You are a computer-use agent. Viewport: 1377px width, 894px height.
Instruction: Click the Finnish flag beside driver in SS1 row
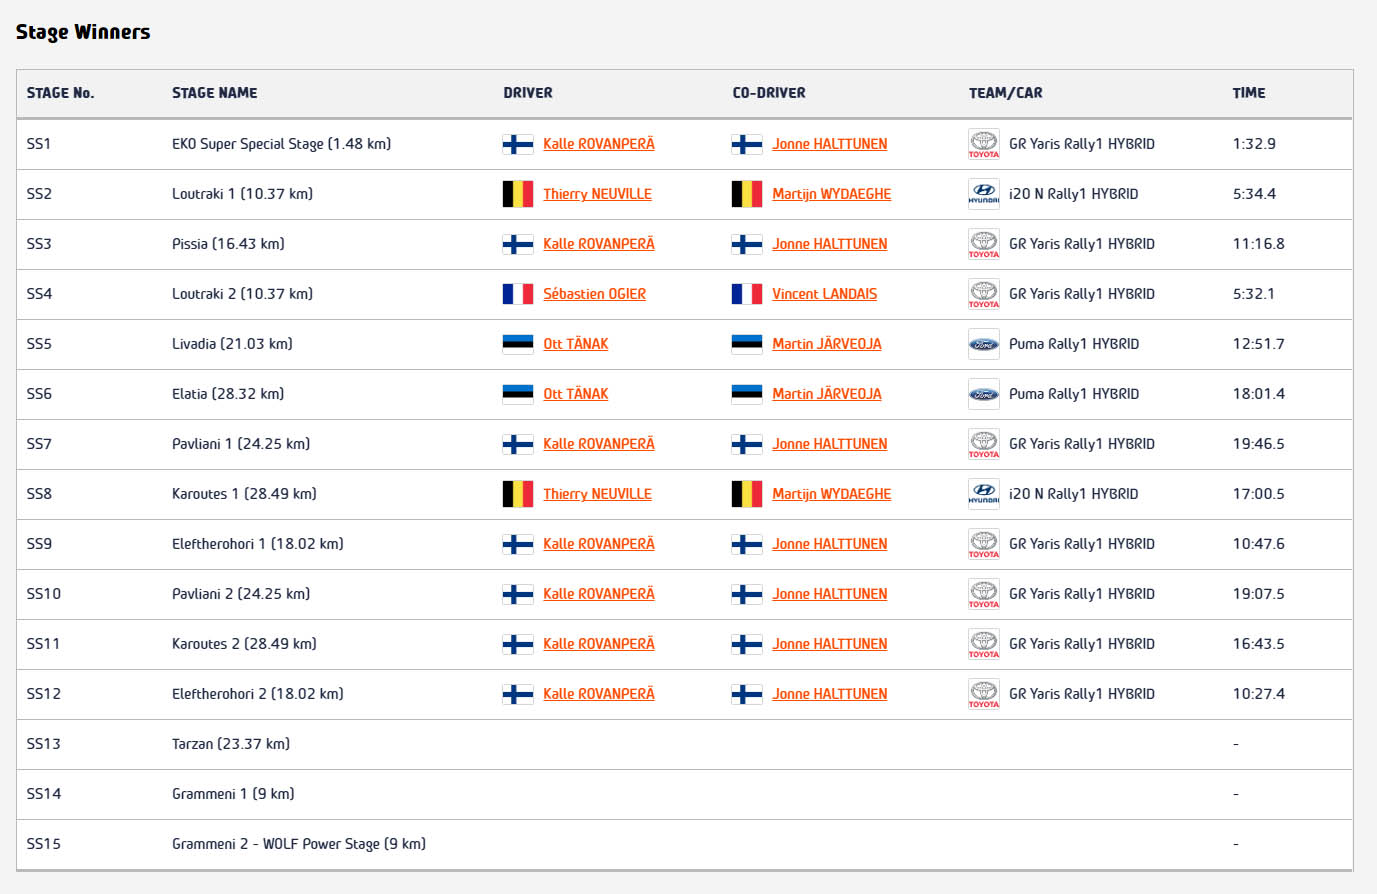(x=517, y=144)
